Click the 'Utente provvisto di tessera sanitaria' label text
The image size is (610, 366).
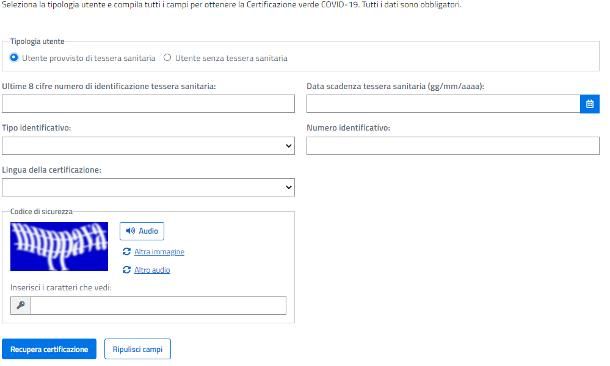(x=89, y=58)
